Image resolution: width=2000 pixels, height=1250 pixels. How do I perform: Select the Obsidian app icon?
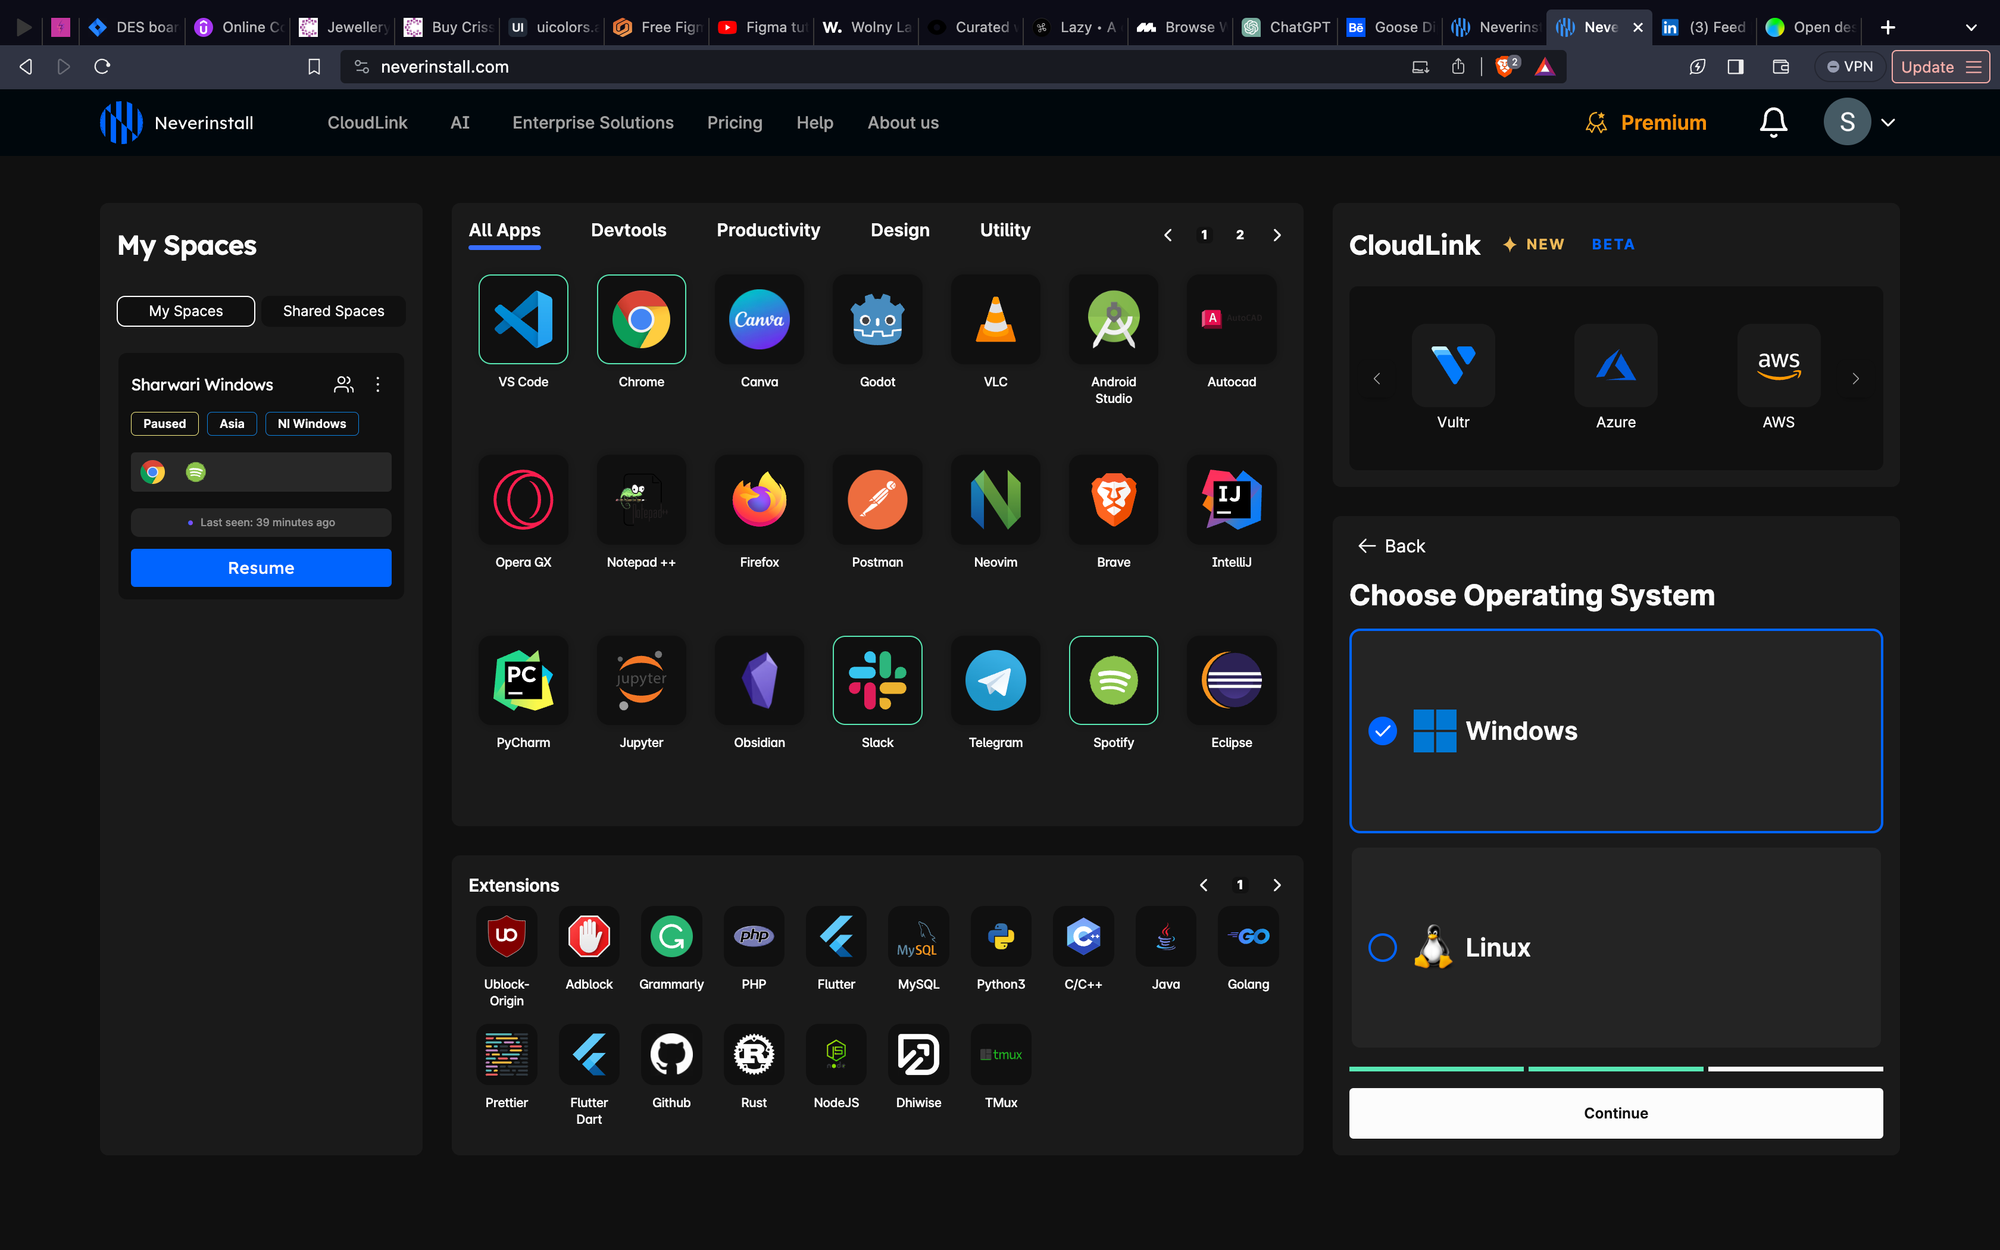pos(759,681)
